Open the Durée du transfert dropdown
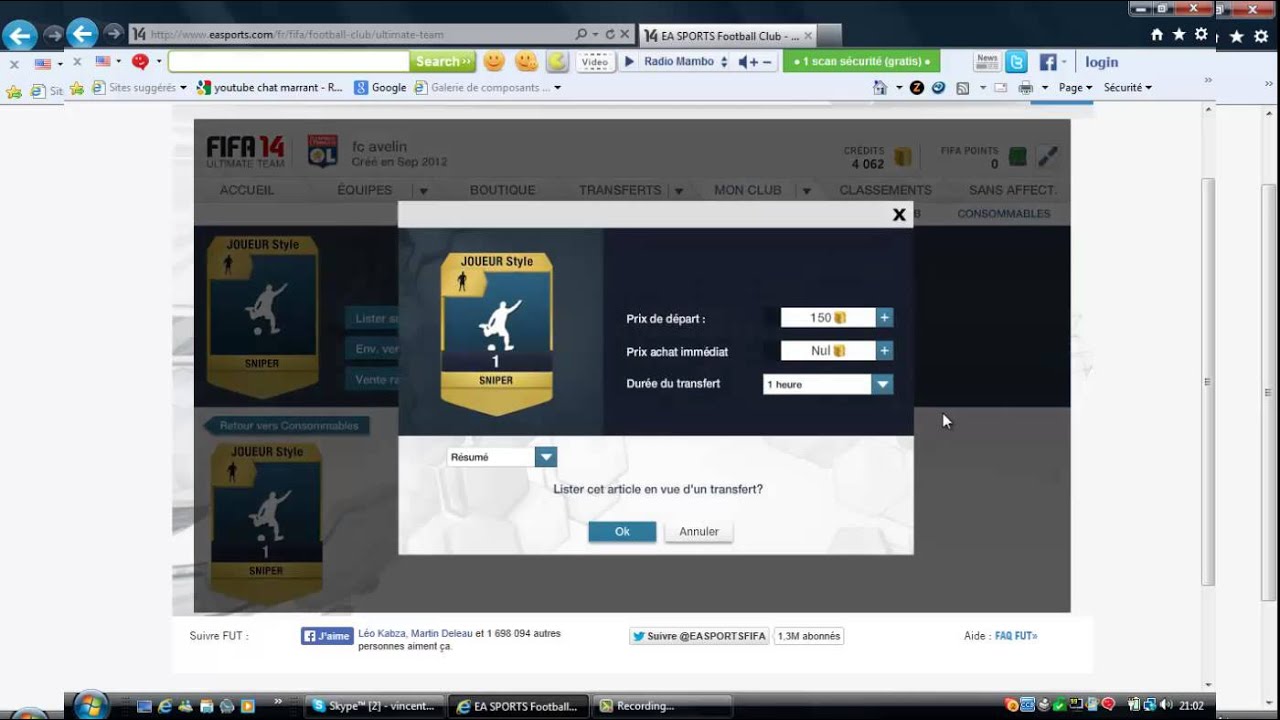Screen dimensions: 1280x720 (828, 384)
